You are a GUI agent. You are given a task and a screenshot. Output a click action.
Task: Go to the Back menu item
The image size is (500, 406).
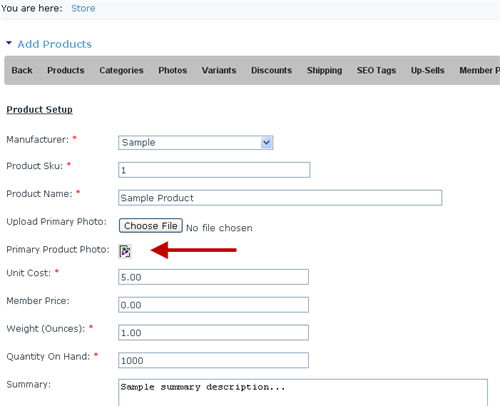click(x=22, y=70)
